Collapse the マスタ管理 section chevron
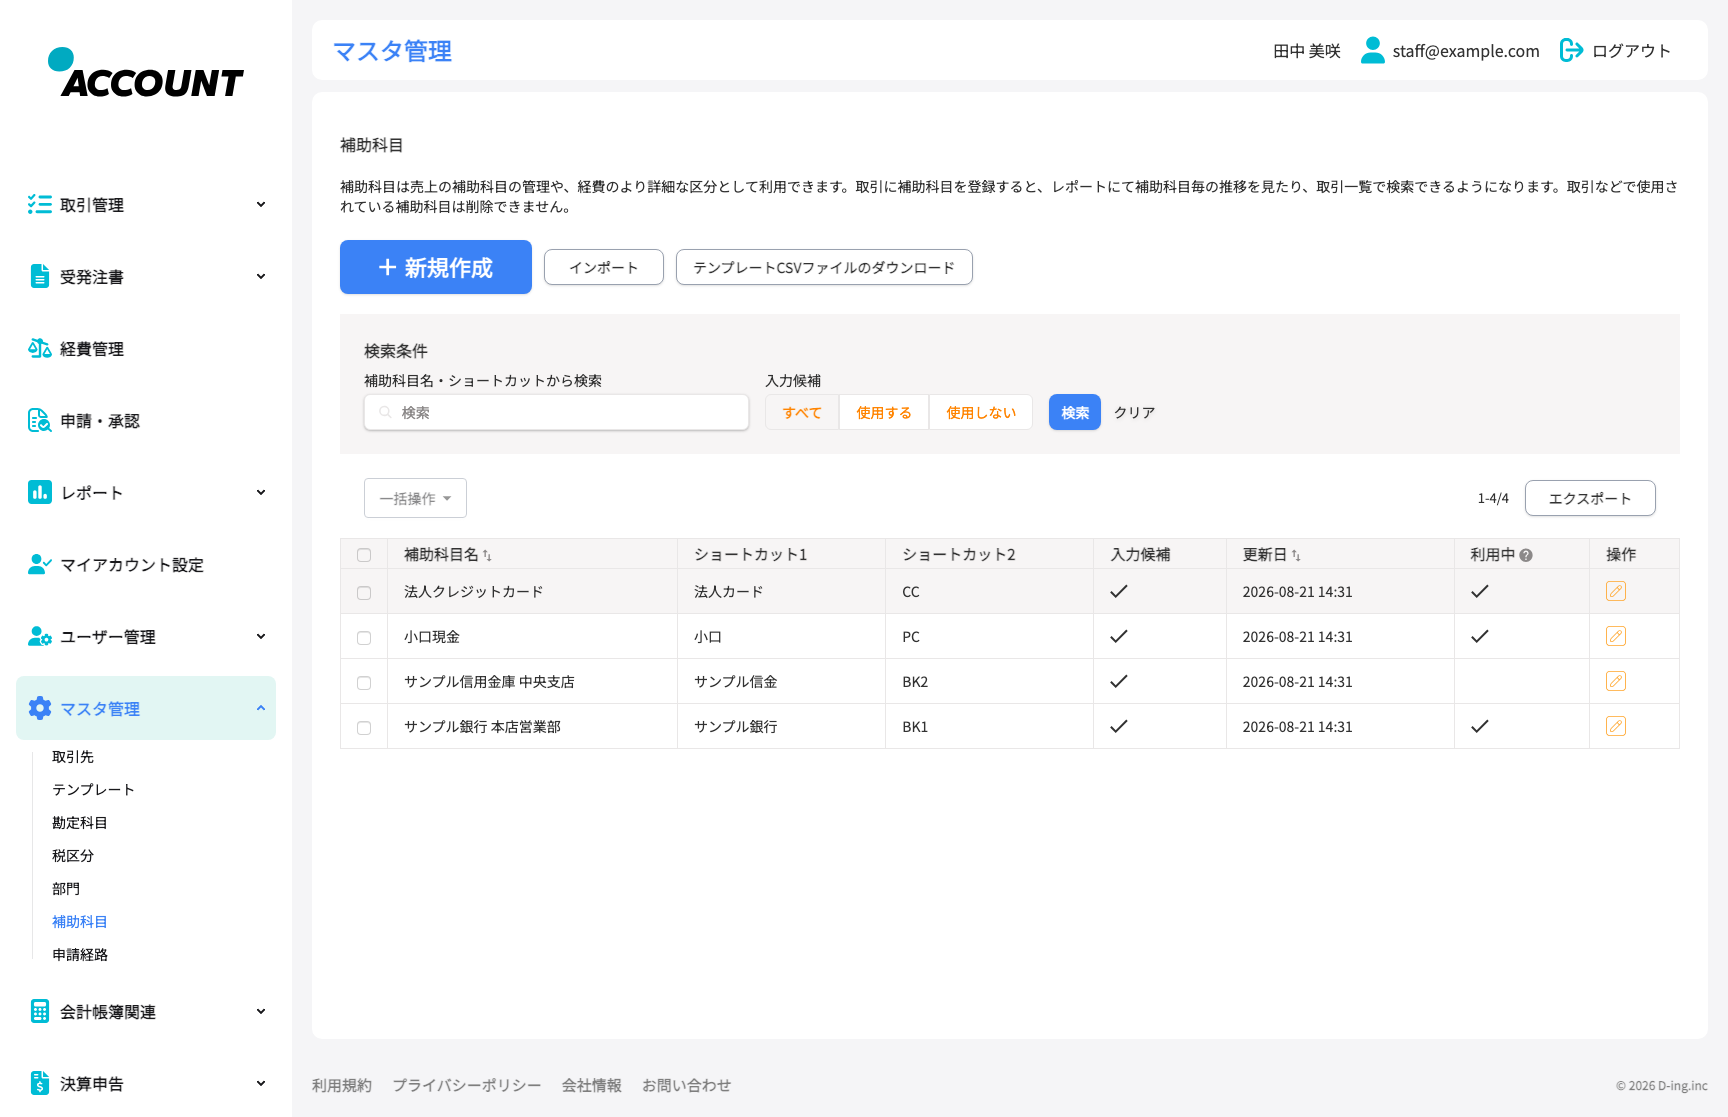The image size is (1728, 1117). point(261,709)
